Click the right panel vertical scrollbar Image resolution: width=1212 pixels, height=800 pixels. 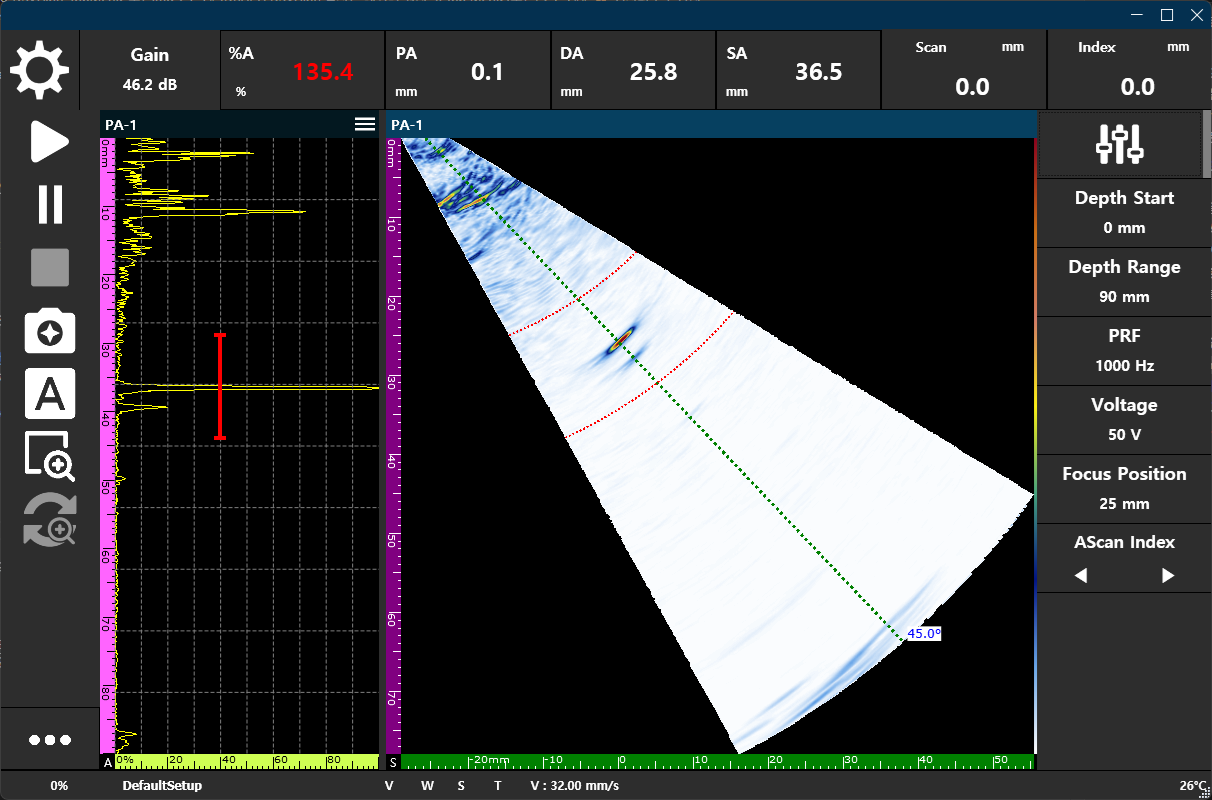[x=1205, y=145]
